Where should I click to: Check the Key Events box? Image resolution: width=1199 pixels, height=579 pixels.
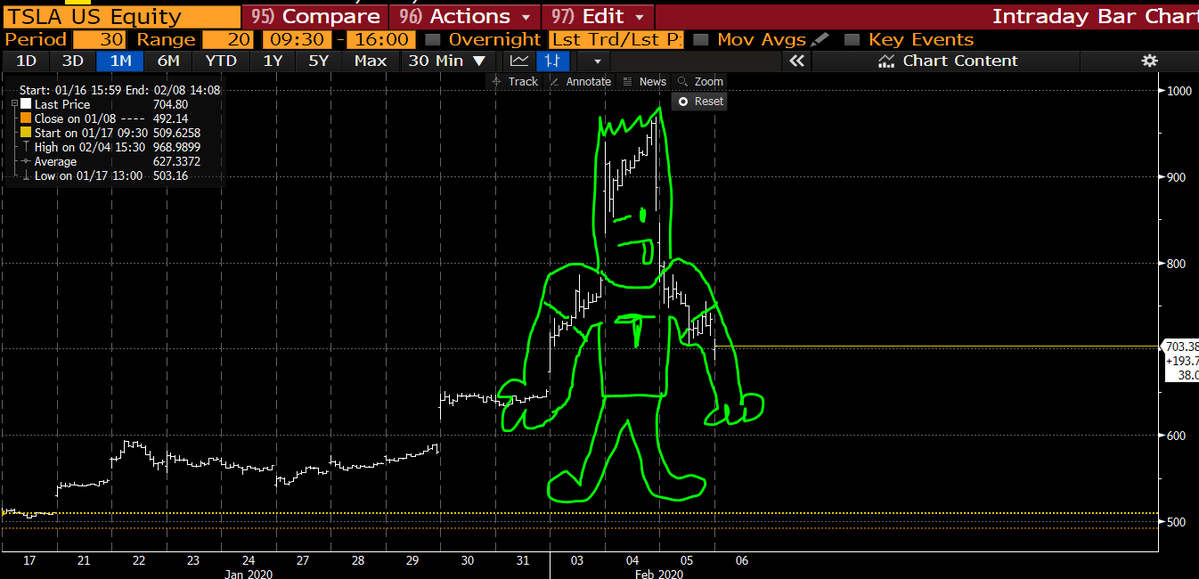852,40
